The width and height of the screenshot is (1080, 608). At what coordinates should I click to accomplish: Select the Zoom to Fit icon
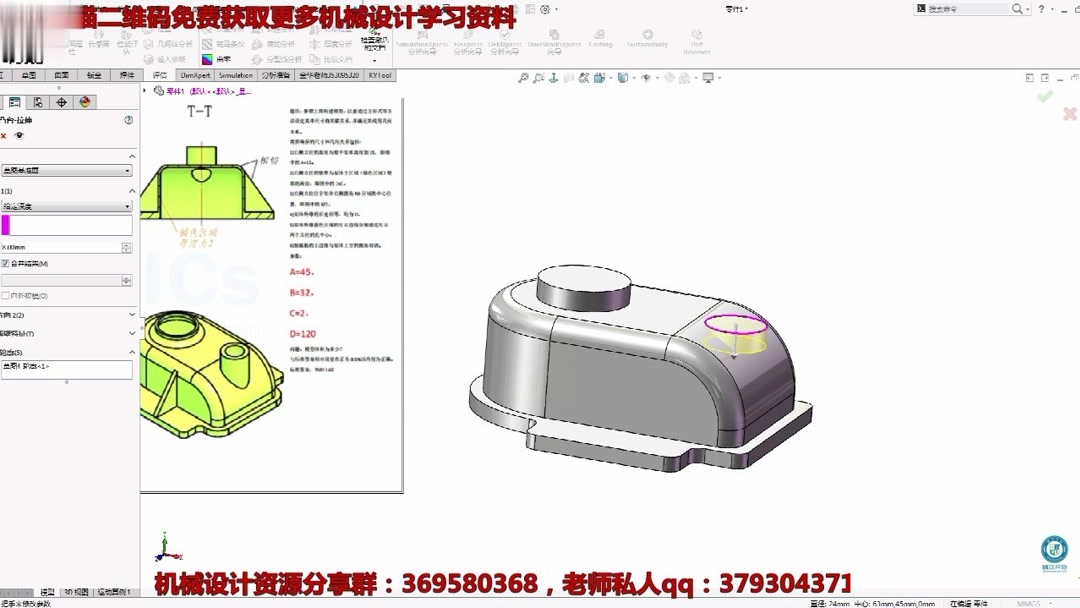524,77
